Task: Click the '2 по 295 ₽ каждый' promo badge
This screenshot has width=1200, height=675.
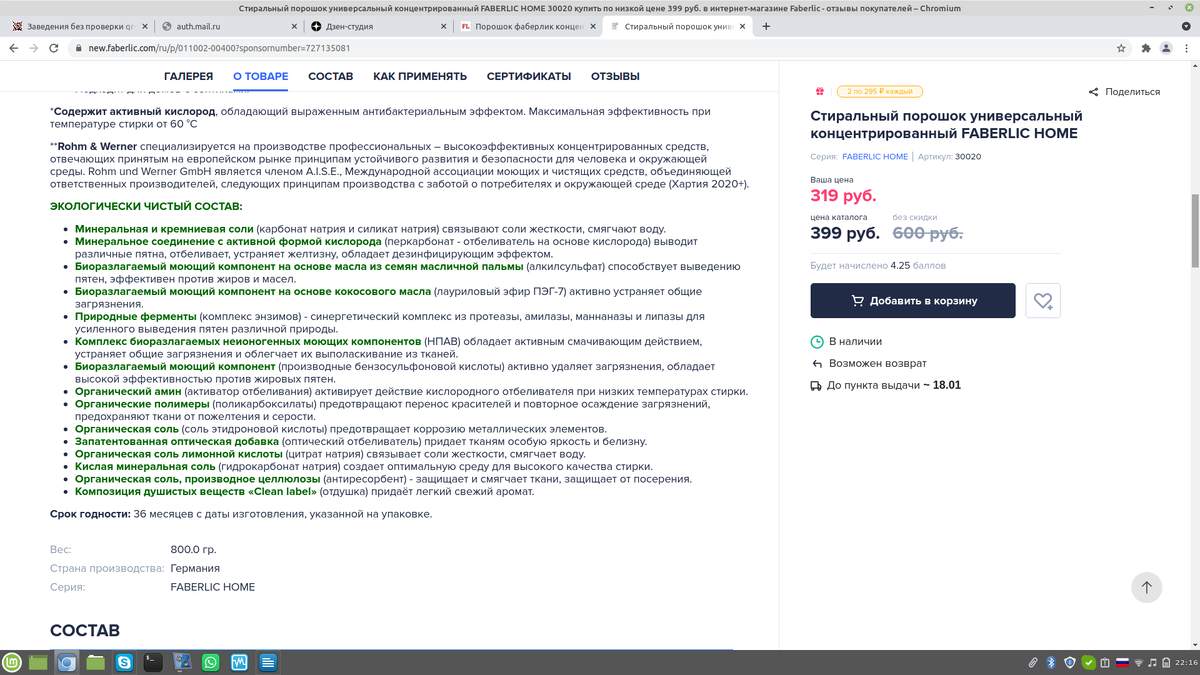Action: pos(880,91)
